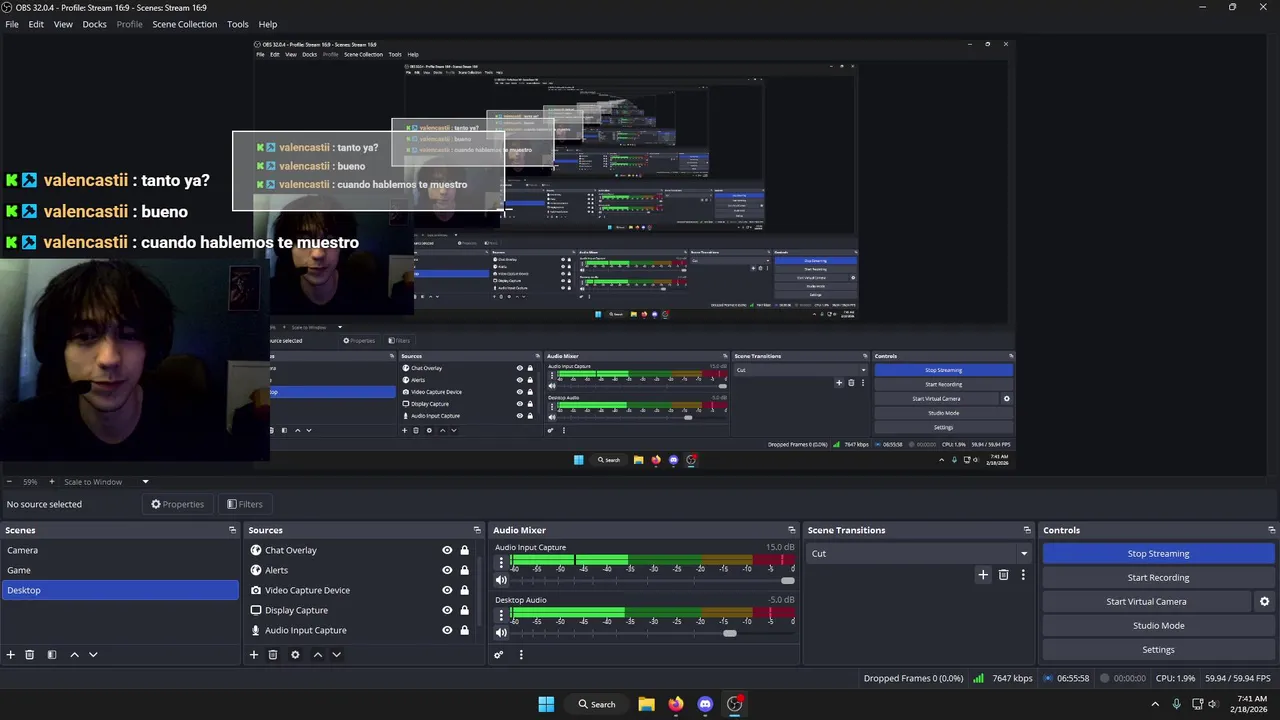Open Audio Input Capture three-dot options
This screenshot has height=720, width=1280.
click(x=502, y=563)
